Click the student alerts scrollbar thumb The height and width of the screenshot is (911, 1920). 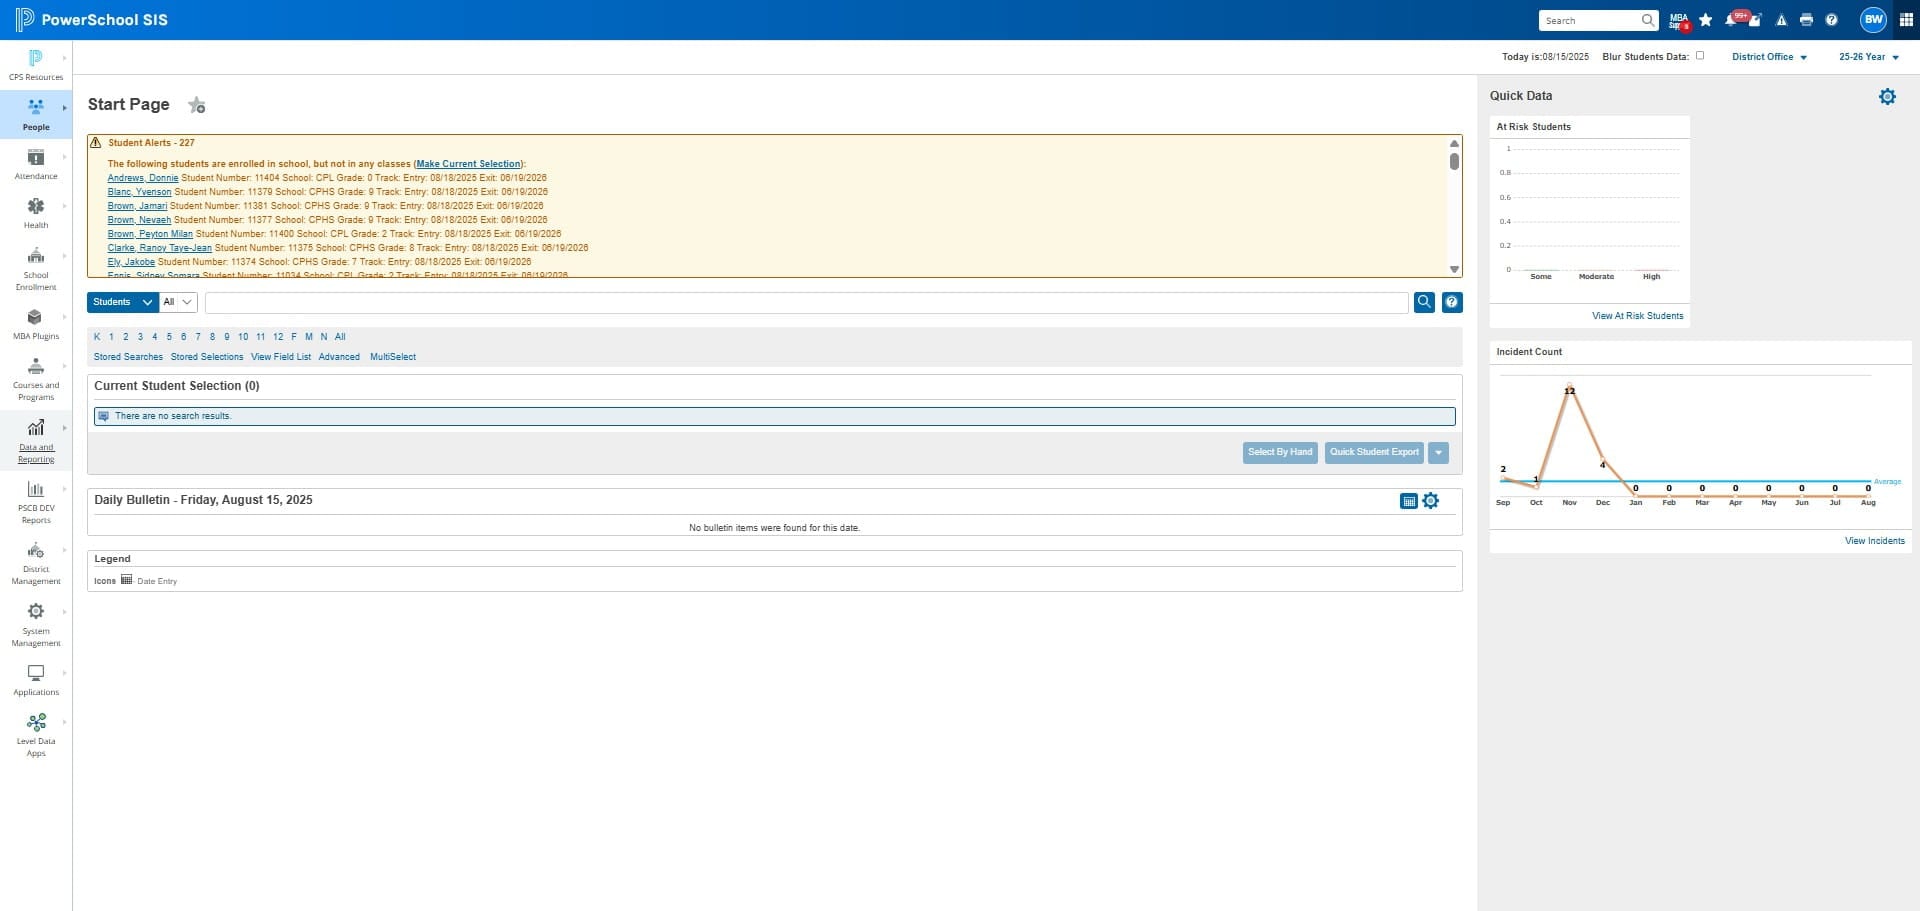[1454, 161]
